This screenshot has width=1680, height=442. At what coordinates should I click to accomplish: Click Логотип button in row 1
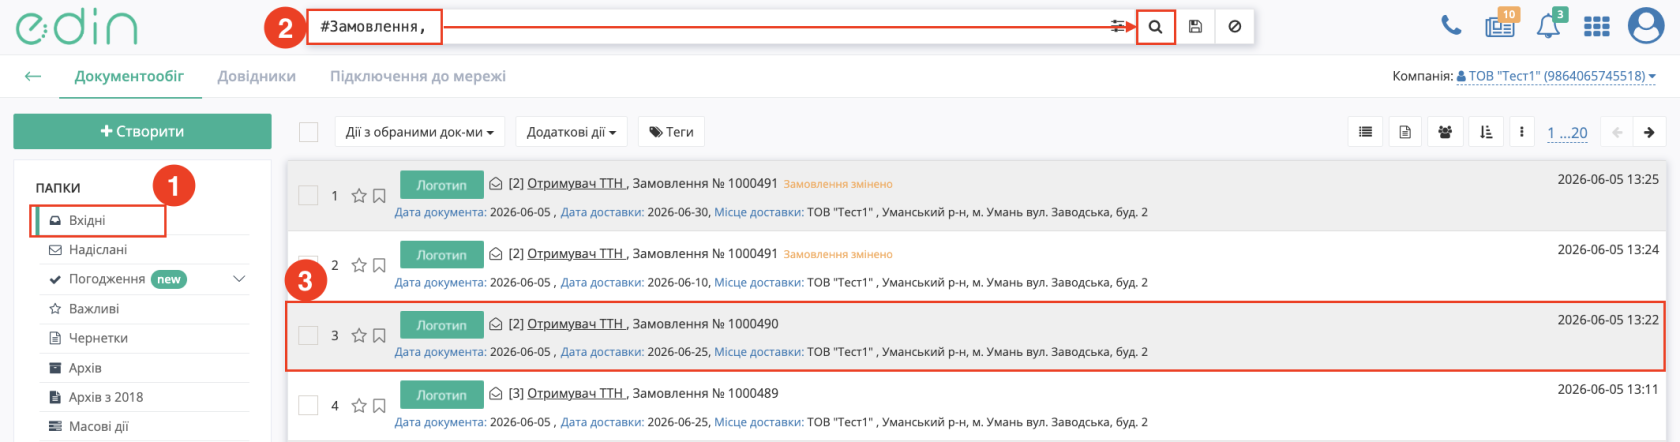tap(441, 185)
